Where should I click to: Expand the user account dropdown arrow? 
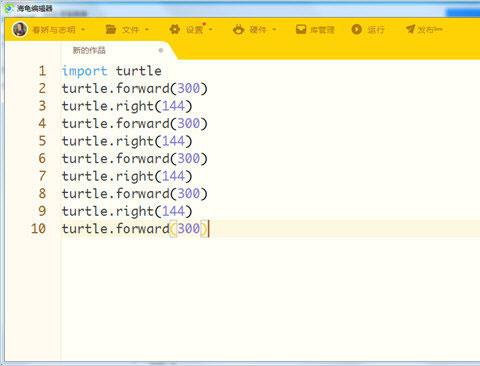pos(83,30)
